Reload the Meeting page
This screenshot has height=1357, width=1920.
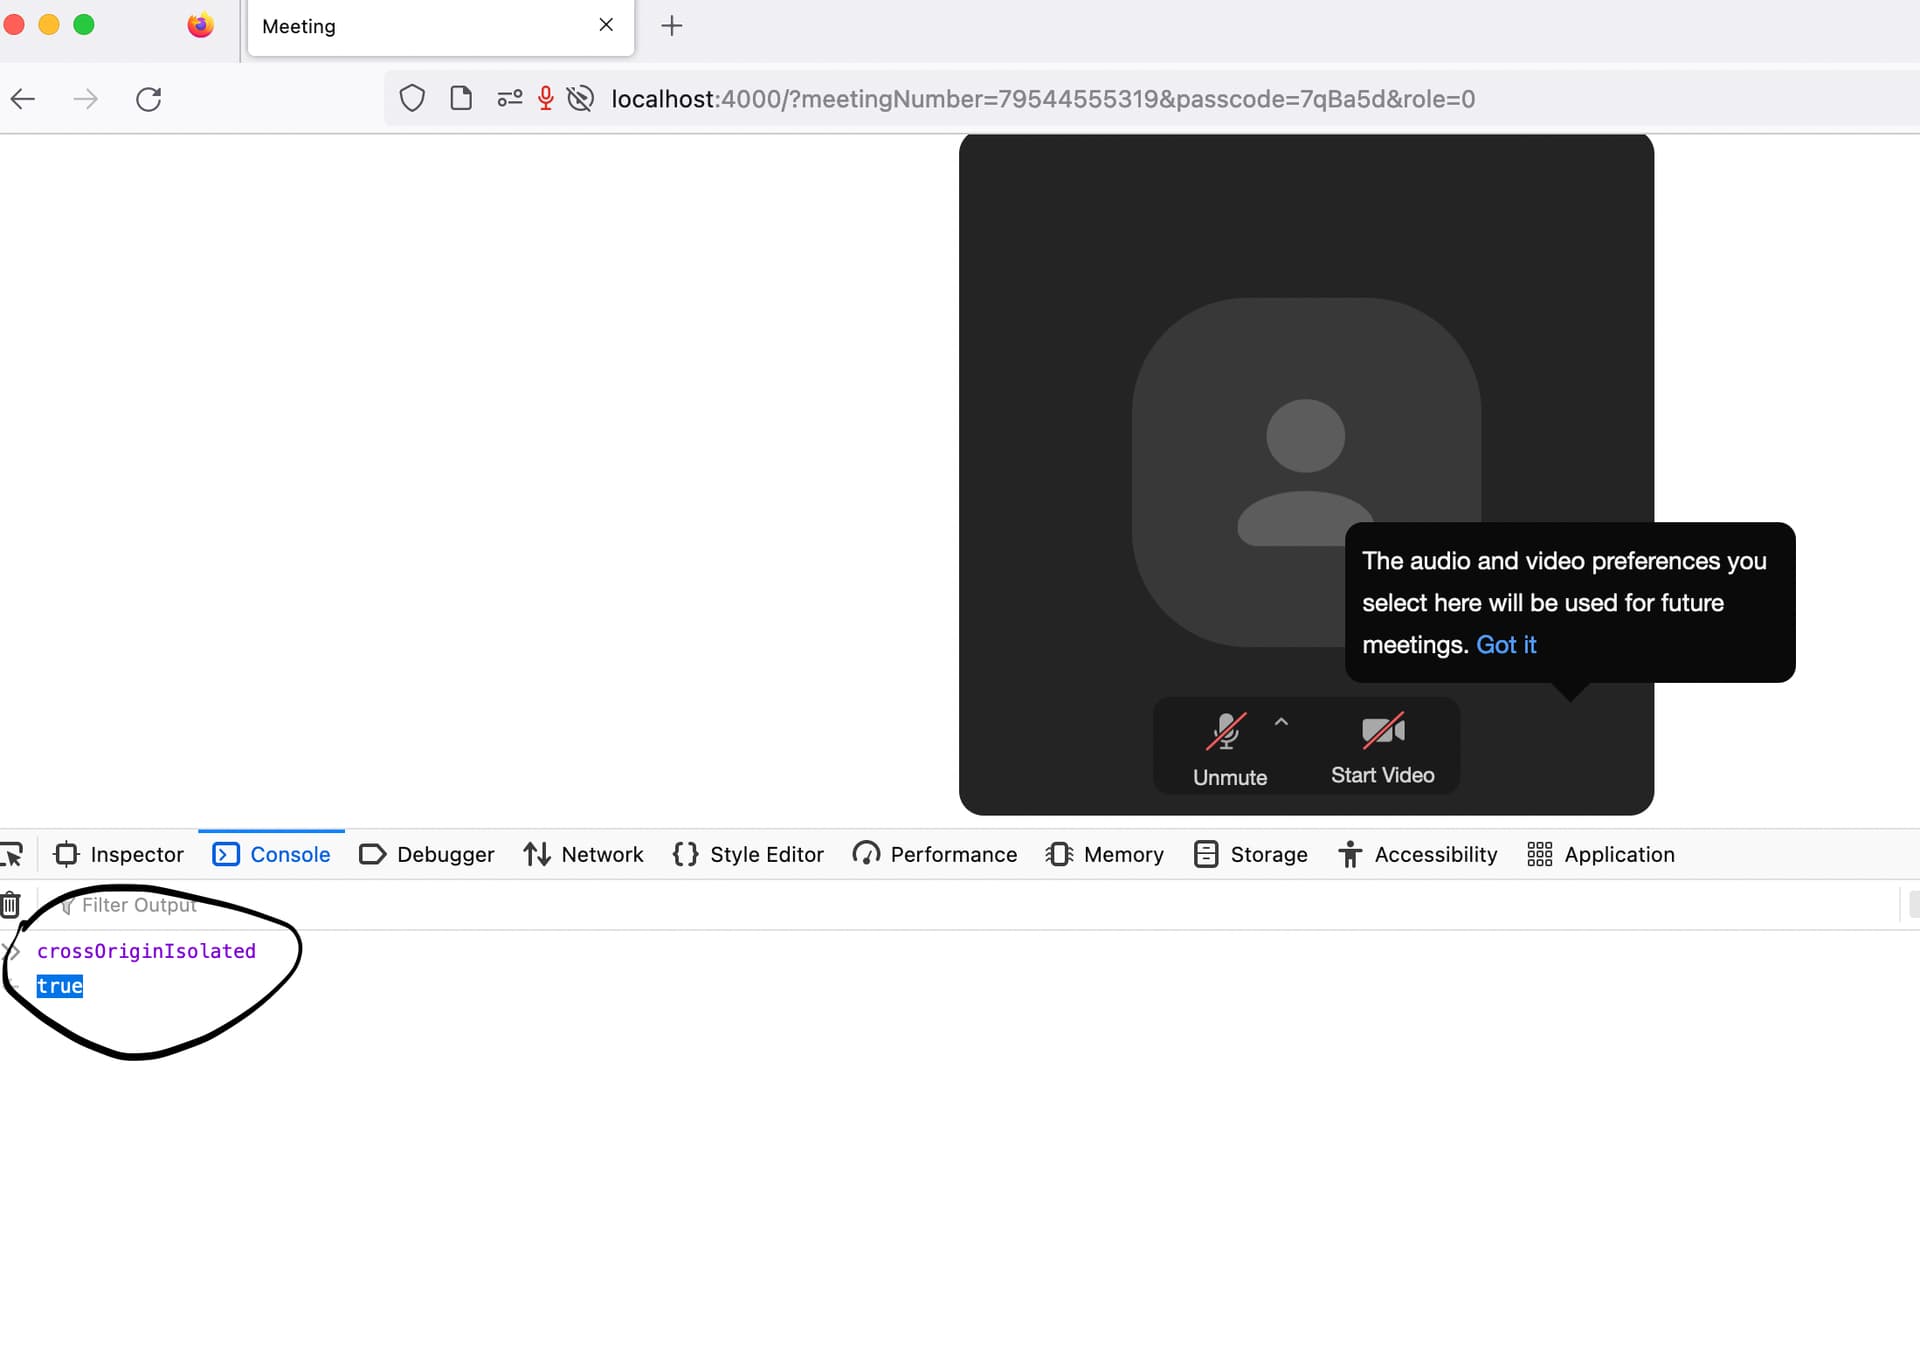tap(148, 99)
